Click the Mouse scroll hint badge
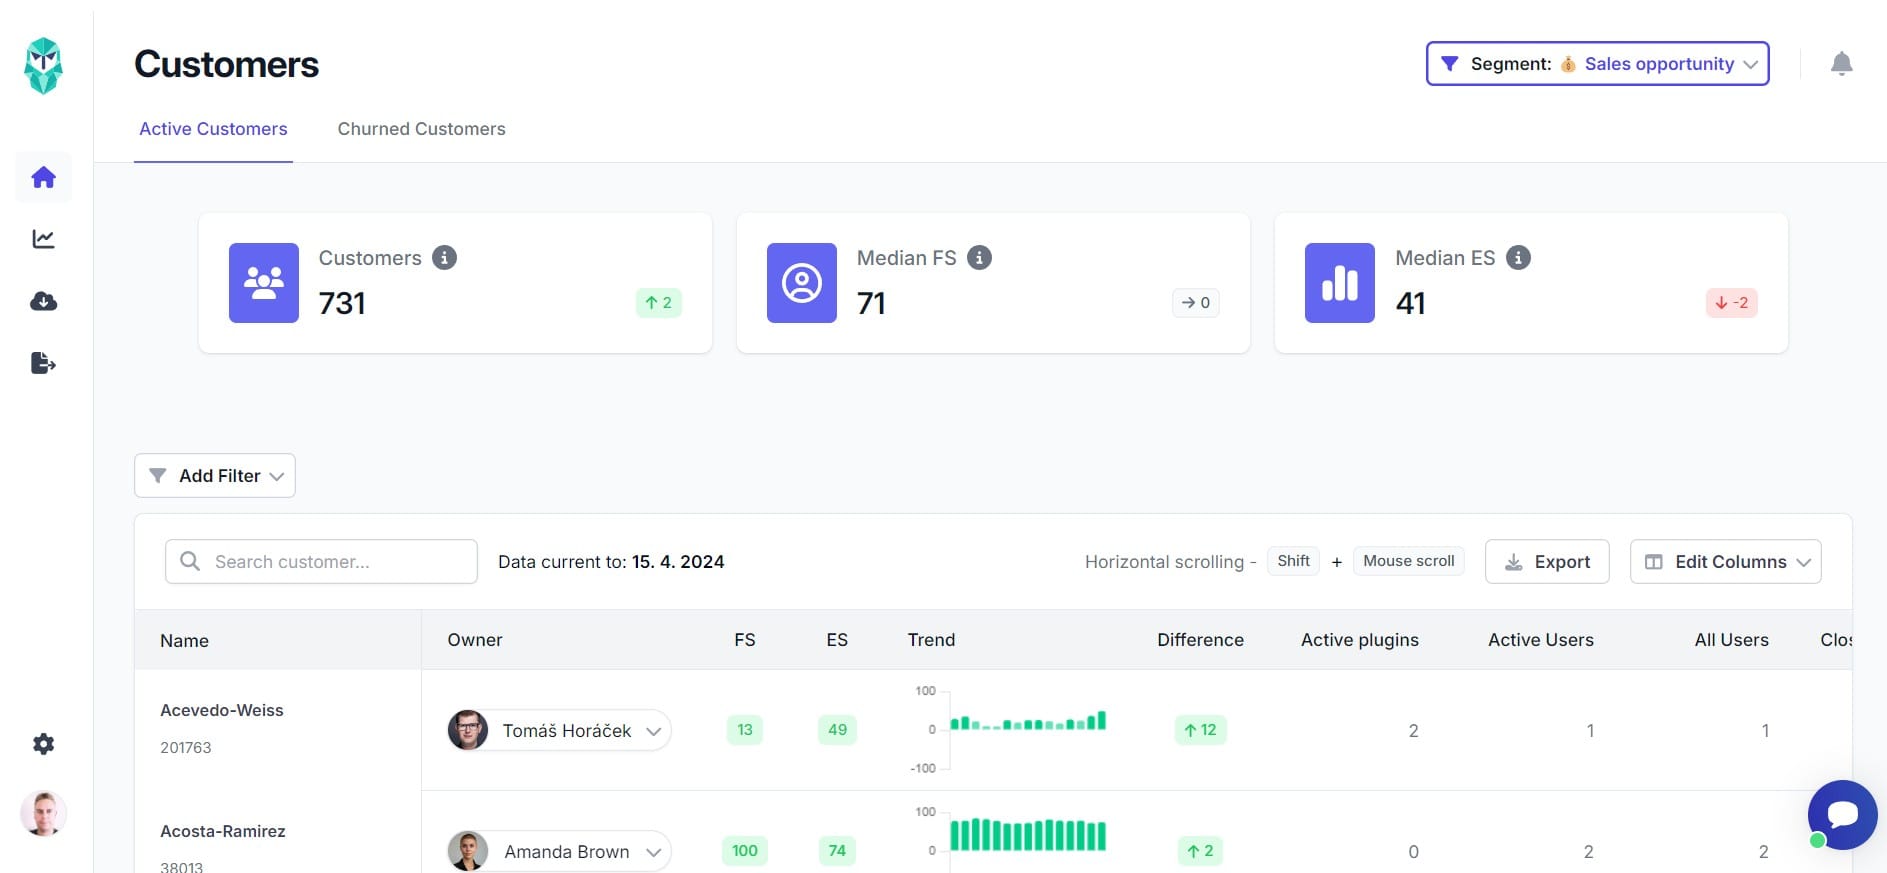The image size is (1887, 873). tap(1409, 561)
